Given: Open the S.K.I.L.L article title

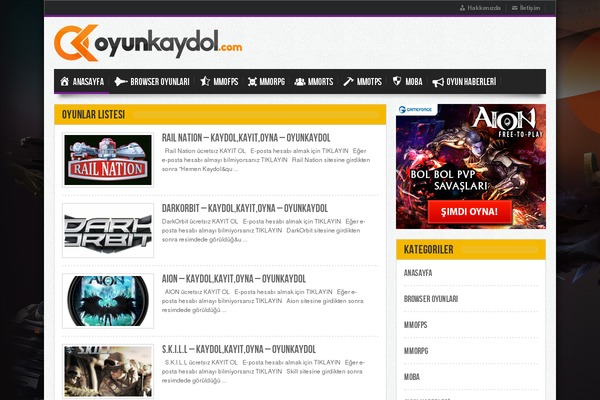Looking at the screenshot, I should (239, 349).
